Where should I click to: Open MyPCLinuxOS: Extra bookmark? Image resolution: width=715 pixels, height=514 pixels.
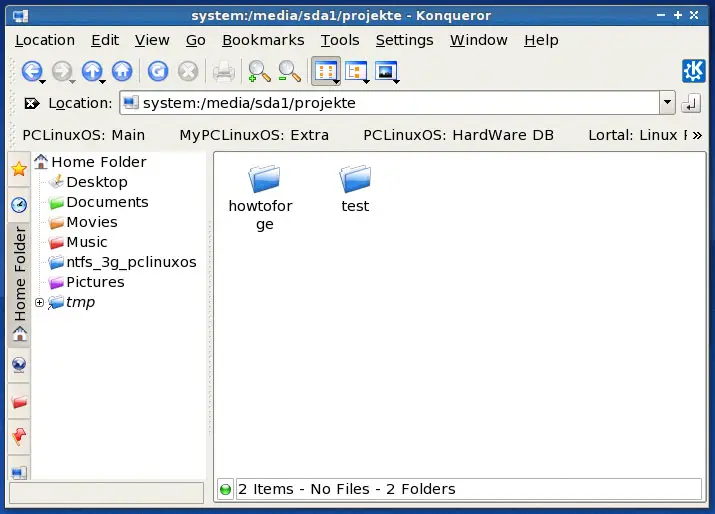[x=254, y=135]
